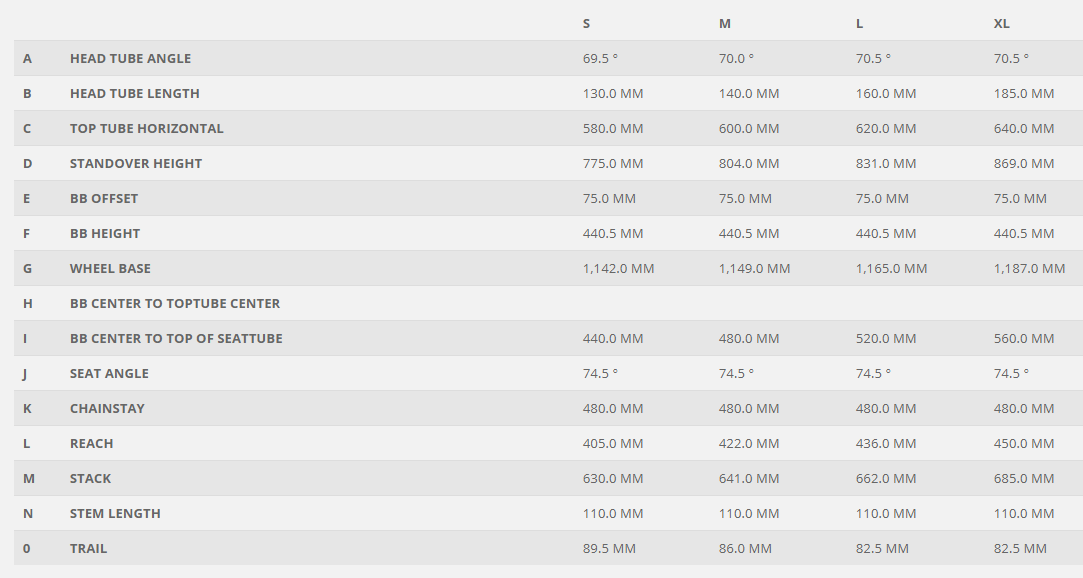Click BB CENTER TO TOPTUBE CENTER label
The width and height of the screenshot is (1083, 578).
(x=175, y=303)
